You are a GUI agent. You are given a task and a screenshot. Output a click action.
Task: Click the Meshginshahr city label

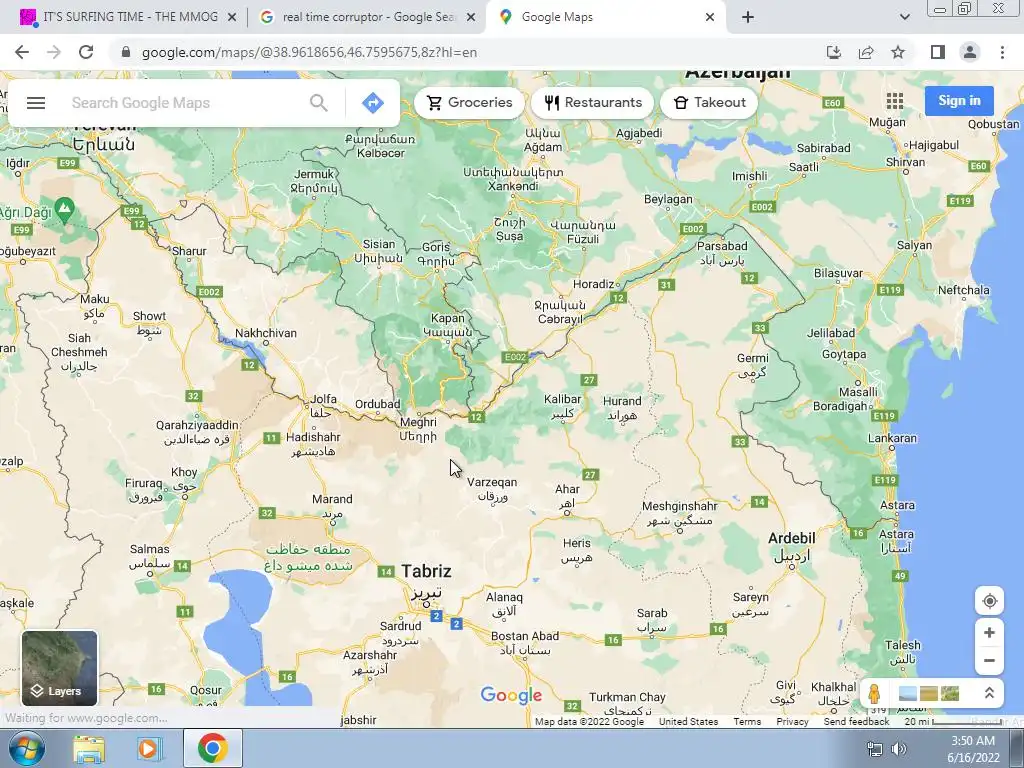click(x=680, y=506)
